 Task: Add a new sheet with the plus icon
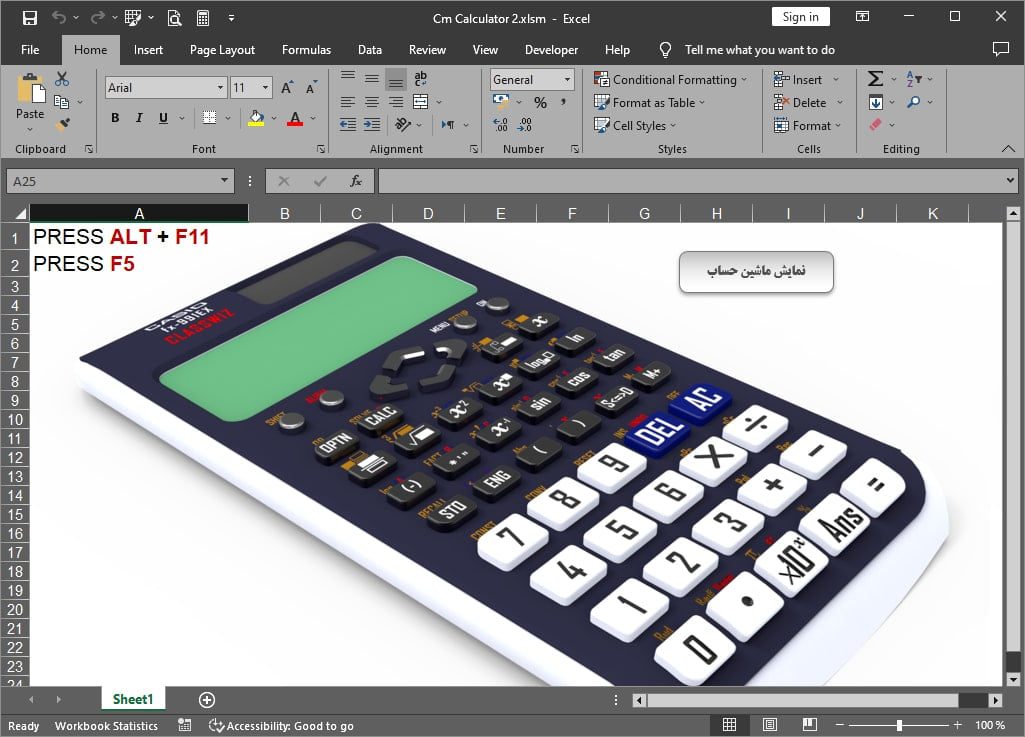pos(207,700)
